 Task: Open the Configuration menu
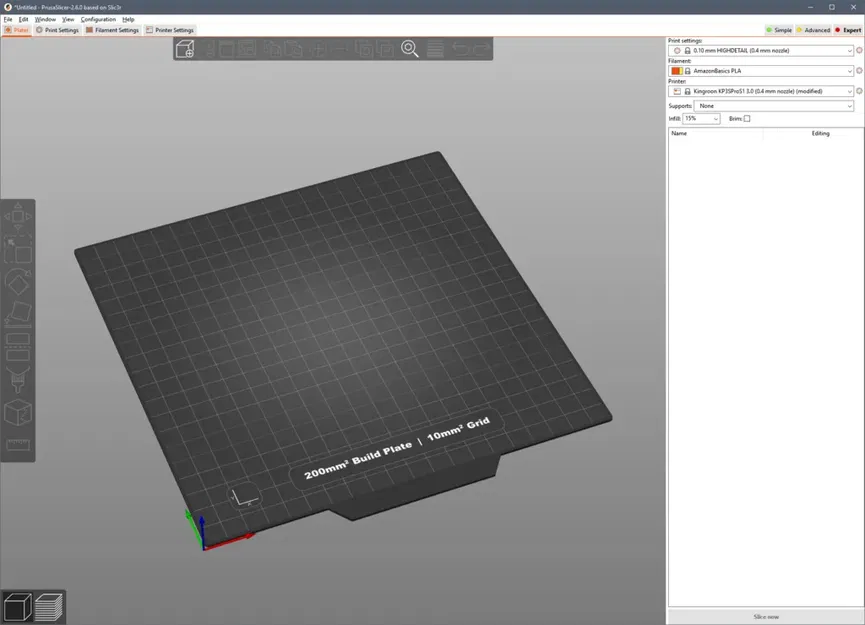coord(98,19)
